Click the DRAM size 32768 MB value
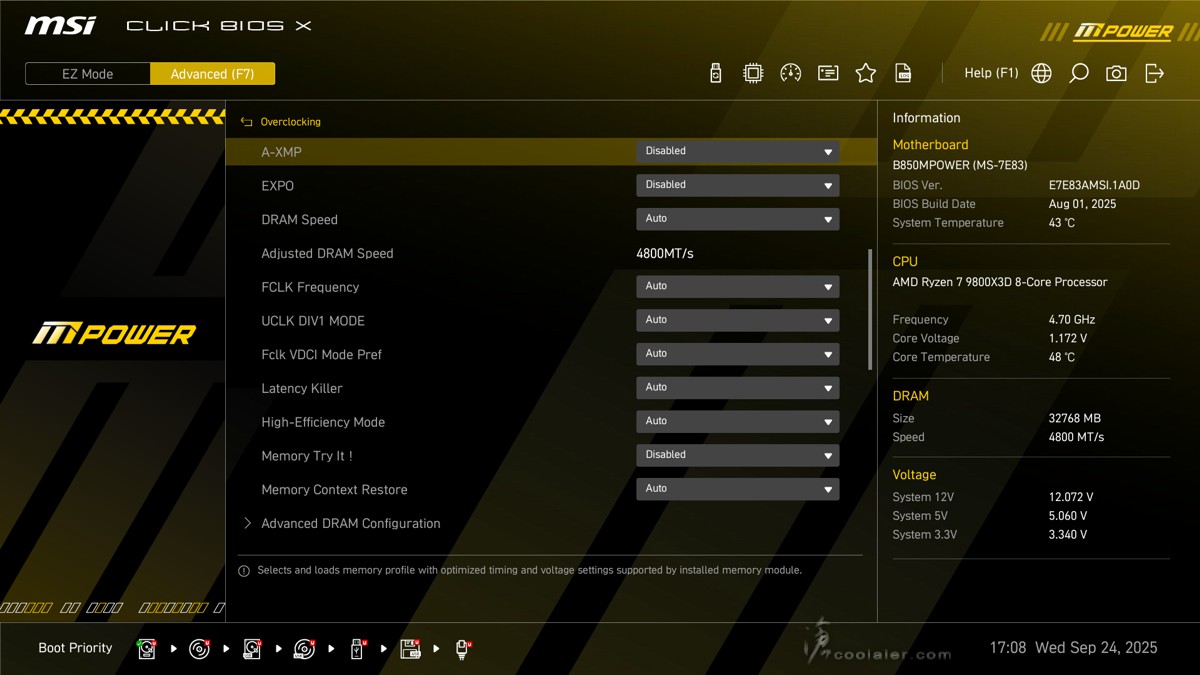 click(1075, 419)
